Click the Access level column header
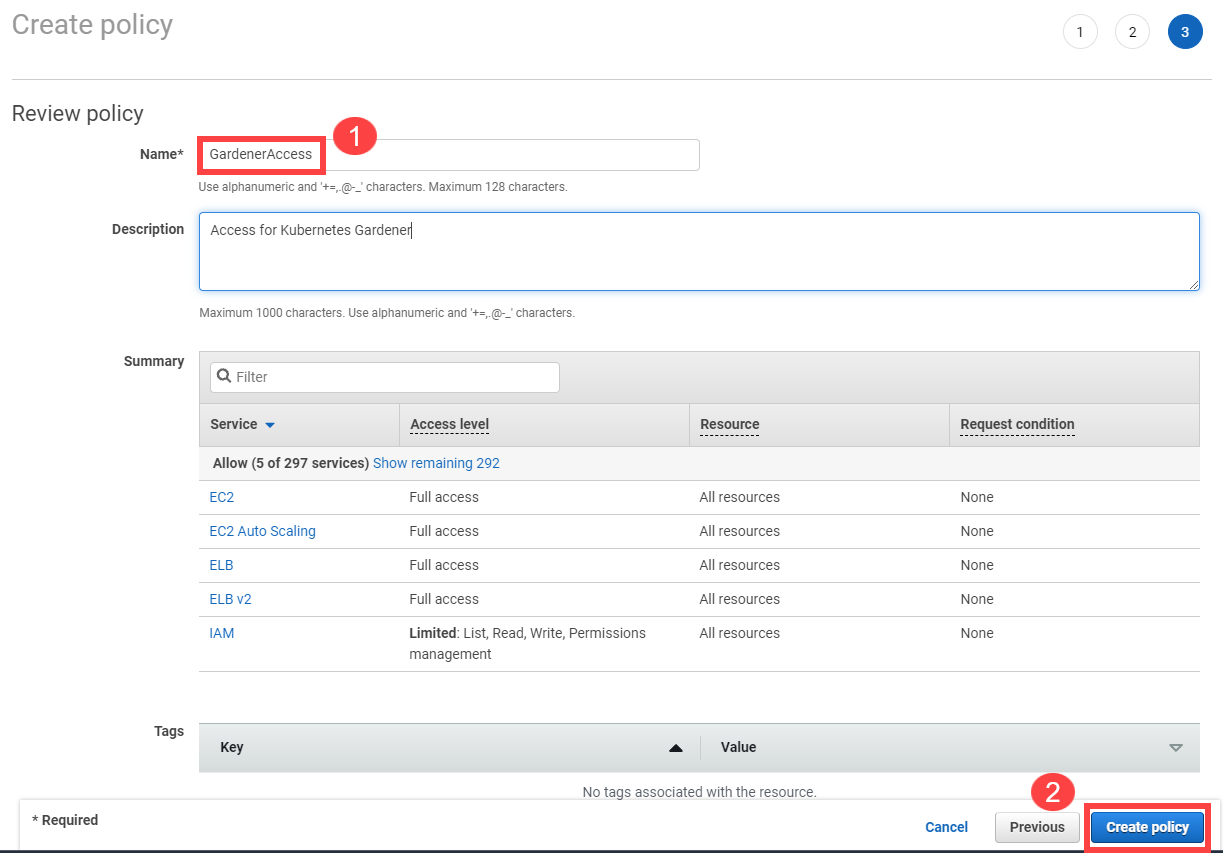This screenshot has width=1223, height=853. coord(449,424)
